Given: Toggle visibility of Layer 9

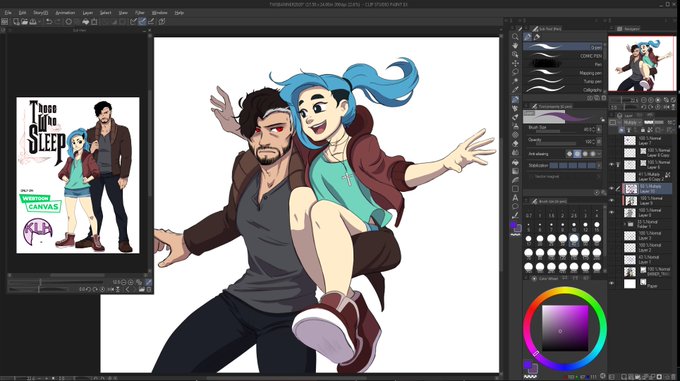Looking at the screenshot, I should [x=611, y=200].
